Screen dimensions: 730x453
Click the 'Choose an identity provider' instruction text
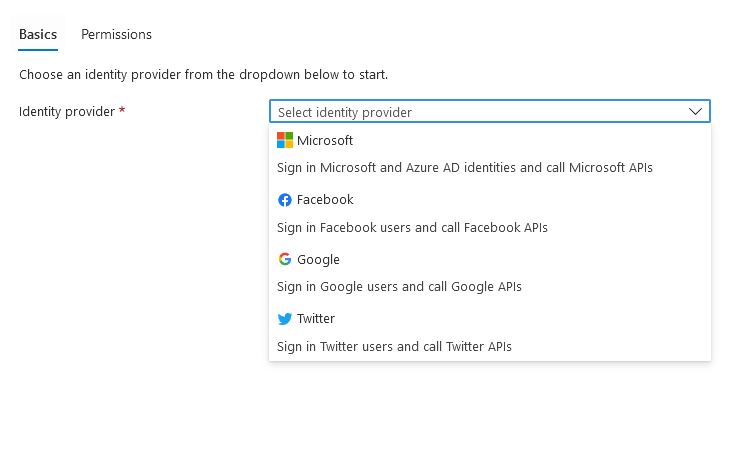coord(203,75)
